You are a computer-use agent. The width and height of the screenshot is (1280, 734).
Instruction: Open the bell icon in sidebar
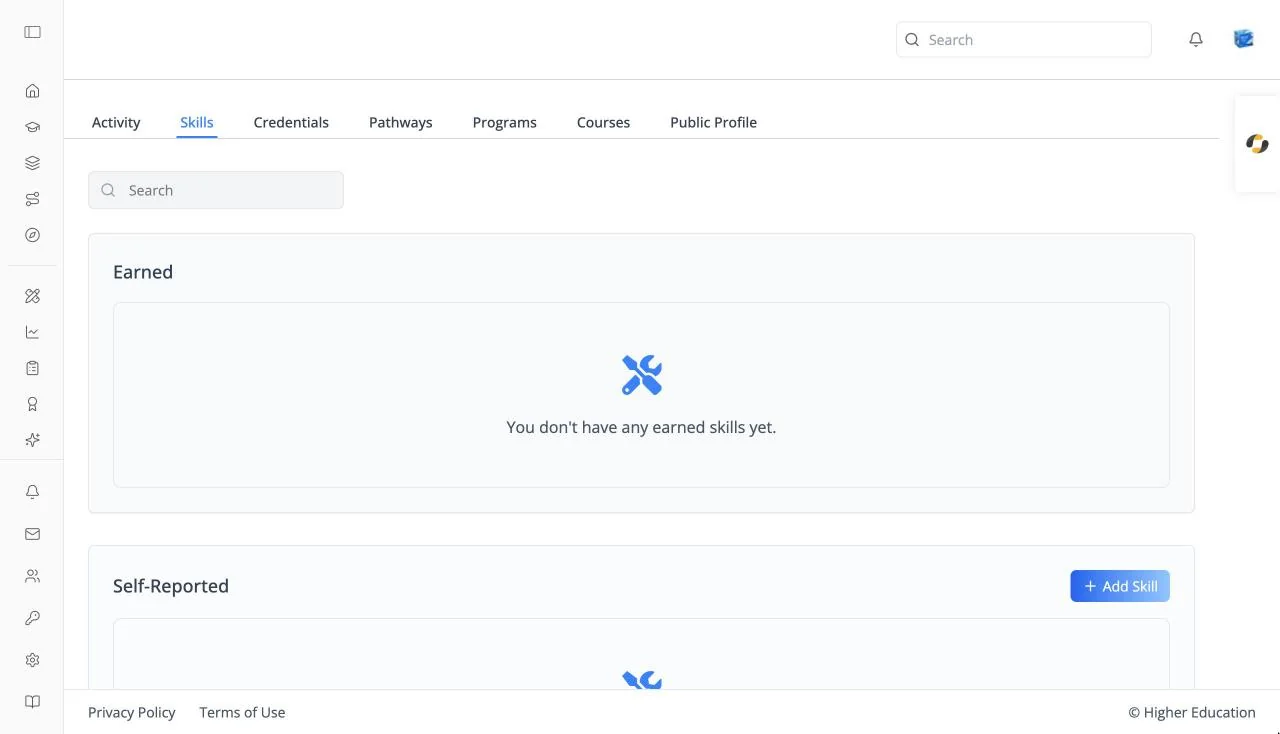click(x=33, y=492)
